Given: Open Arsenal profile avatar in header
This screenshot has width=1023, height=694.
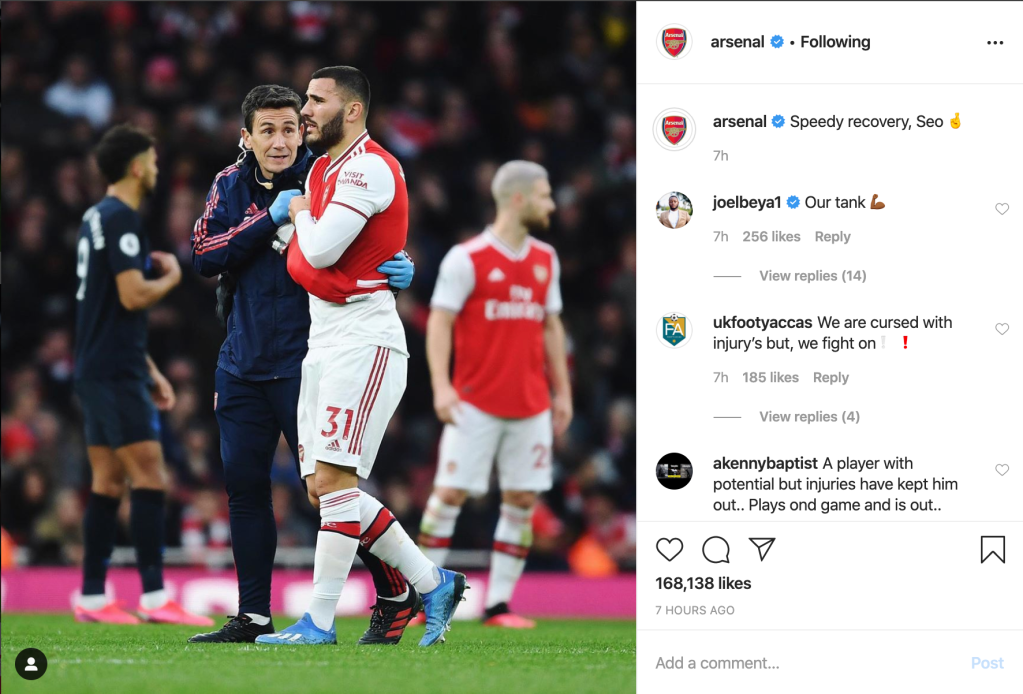Looking at the screenshot, I should 674,42.
